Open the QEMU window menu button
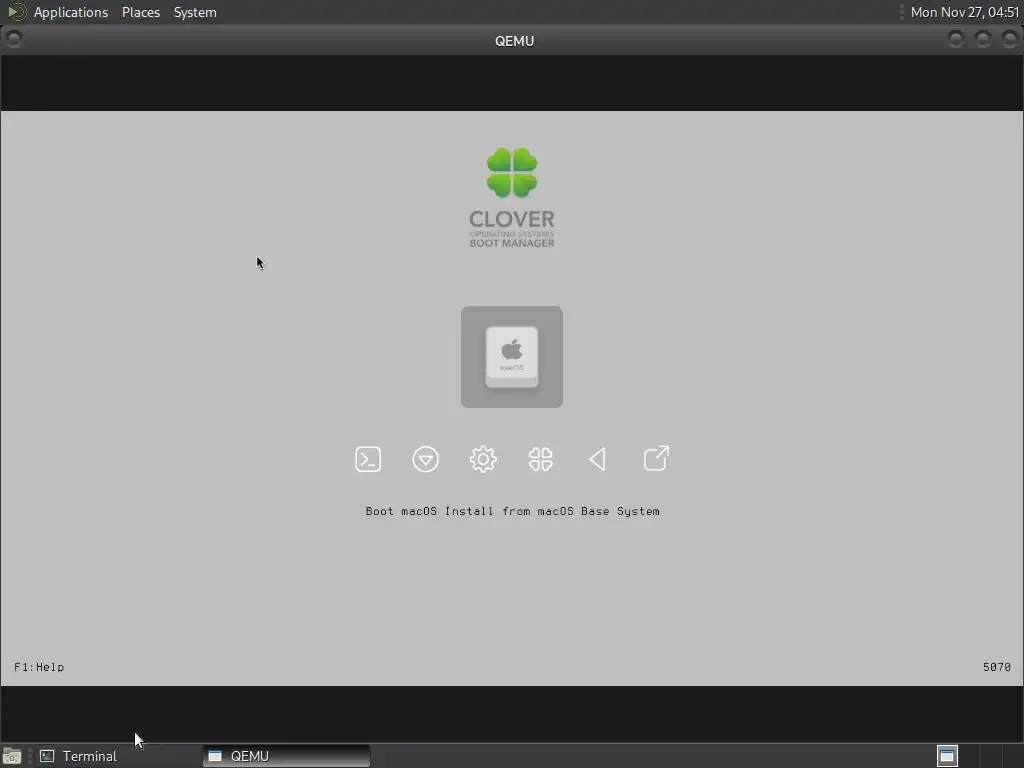This screenshot has width=1024, height=768. coord(13,39)
